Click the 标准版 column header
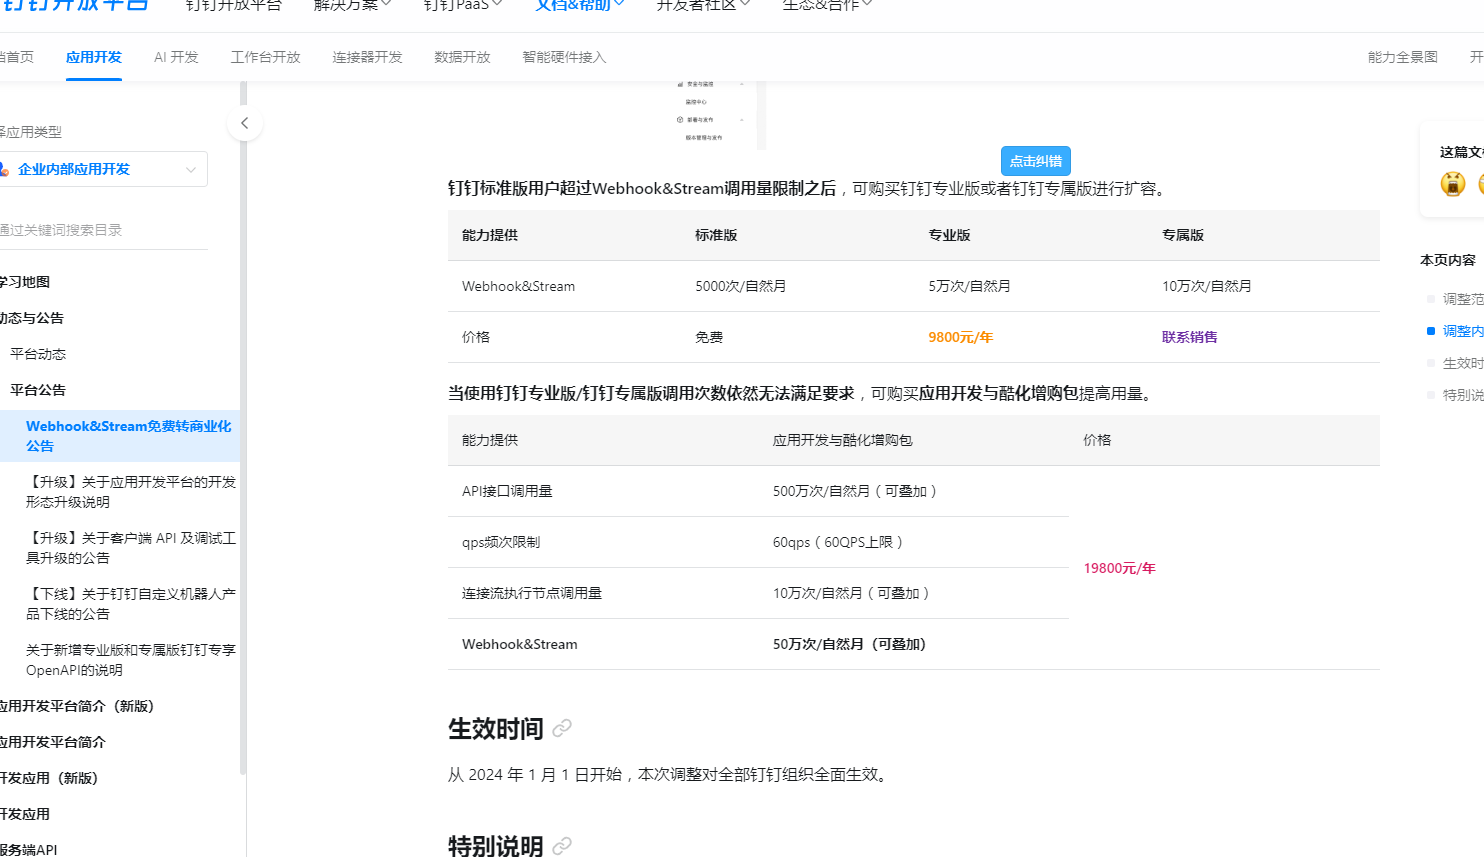Viewport: 1484px width, 857px height. (716, 235)
